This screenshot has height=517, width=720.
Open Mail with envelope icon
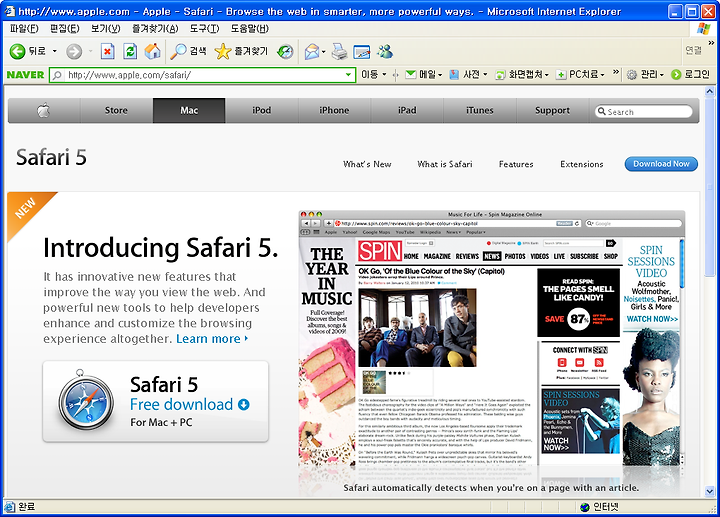pyautogui.click(x=312, y=51)
